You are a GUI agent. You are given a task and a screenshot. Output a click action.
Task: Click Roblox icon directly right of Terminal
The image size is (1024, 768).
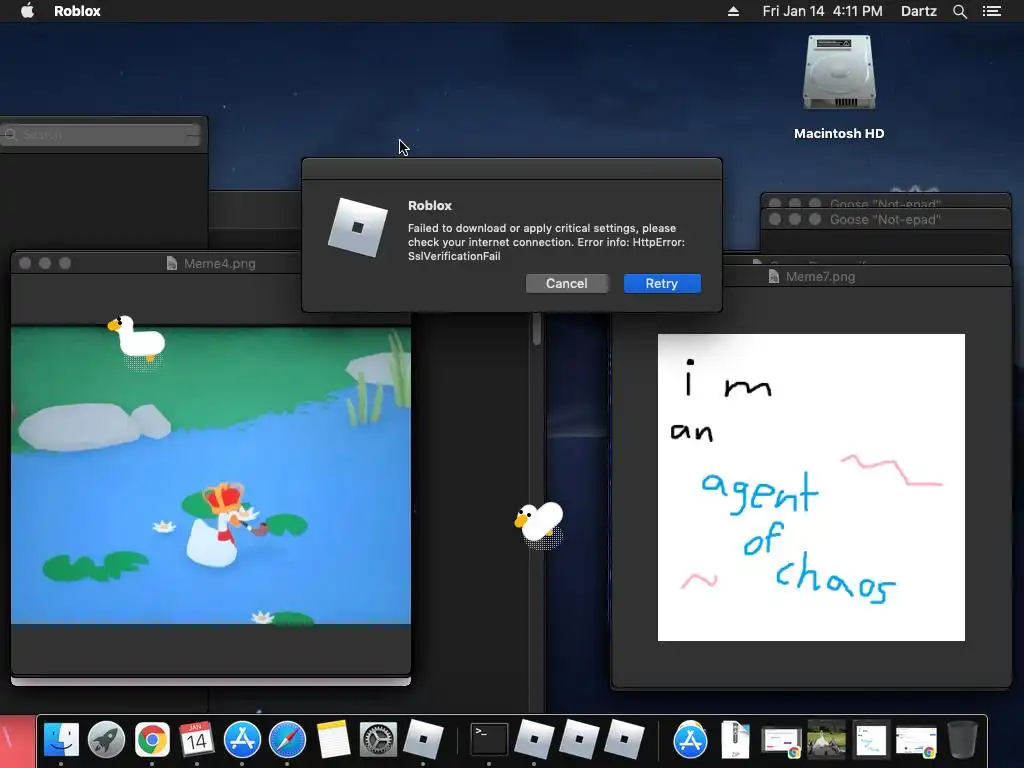click(x=534, y=740)
